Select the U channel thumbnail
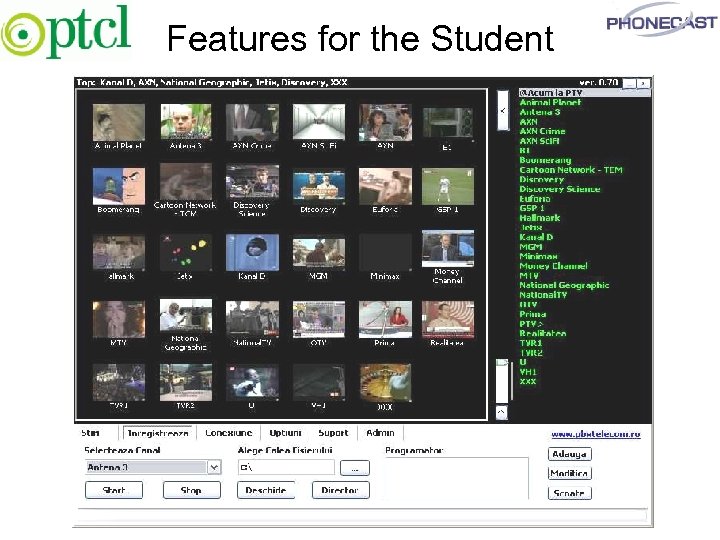This screenshot has width=720, height=540. [x=252, y=382]
